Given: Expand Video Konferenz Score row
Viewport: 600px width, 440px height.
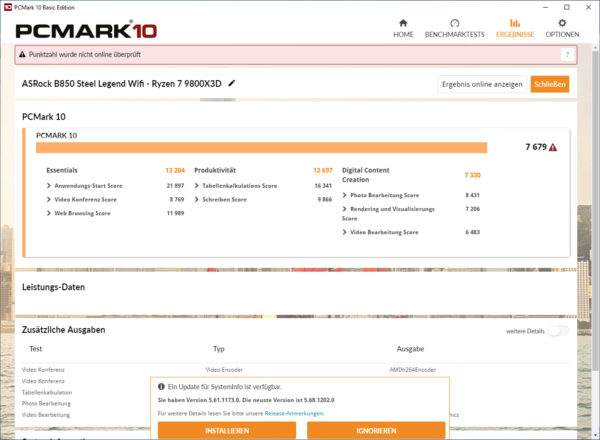Looking at the screenshot, I should tap(50, 200).
